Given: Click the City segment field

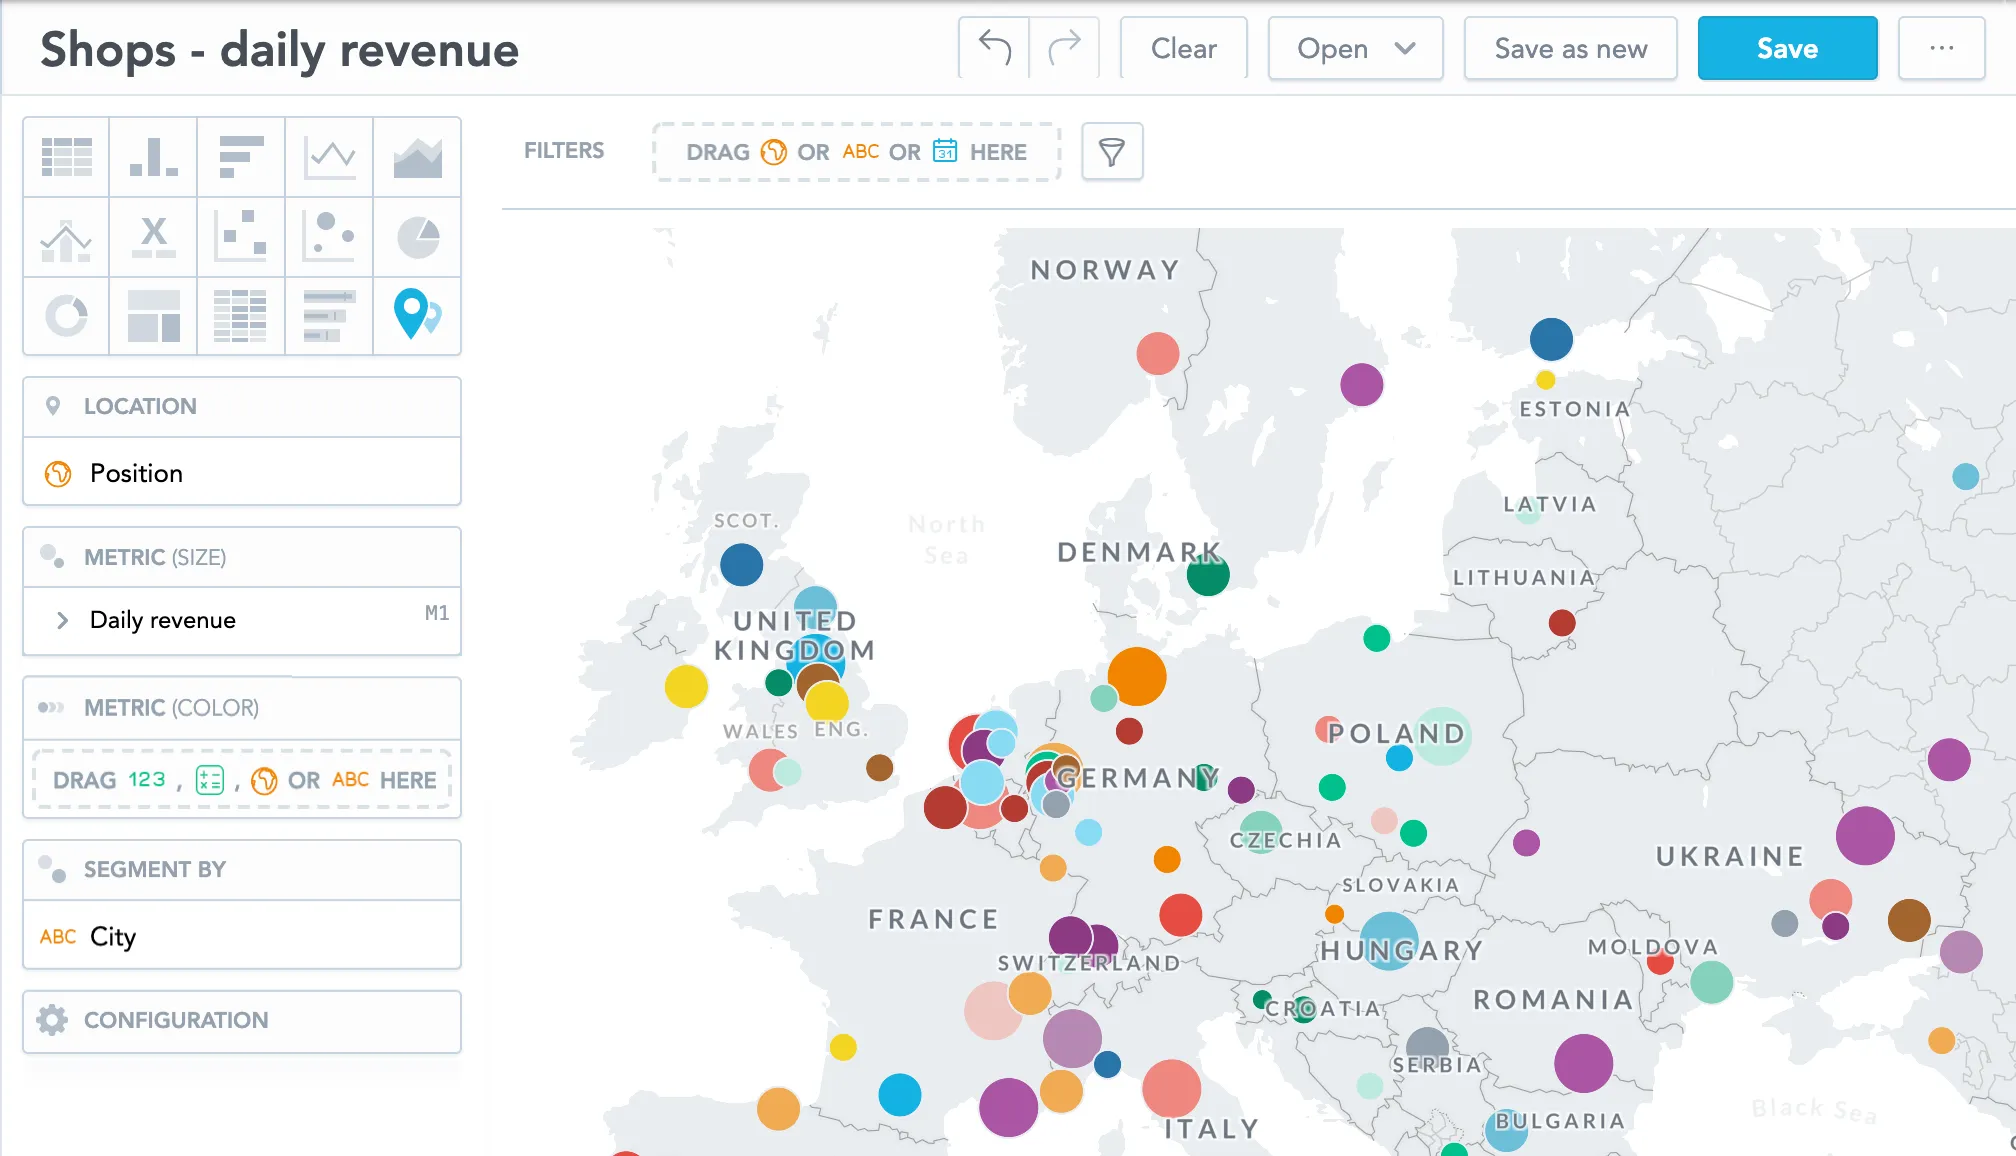Looking at the screenshot, I should 111,936.
